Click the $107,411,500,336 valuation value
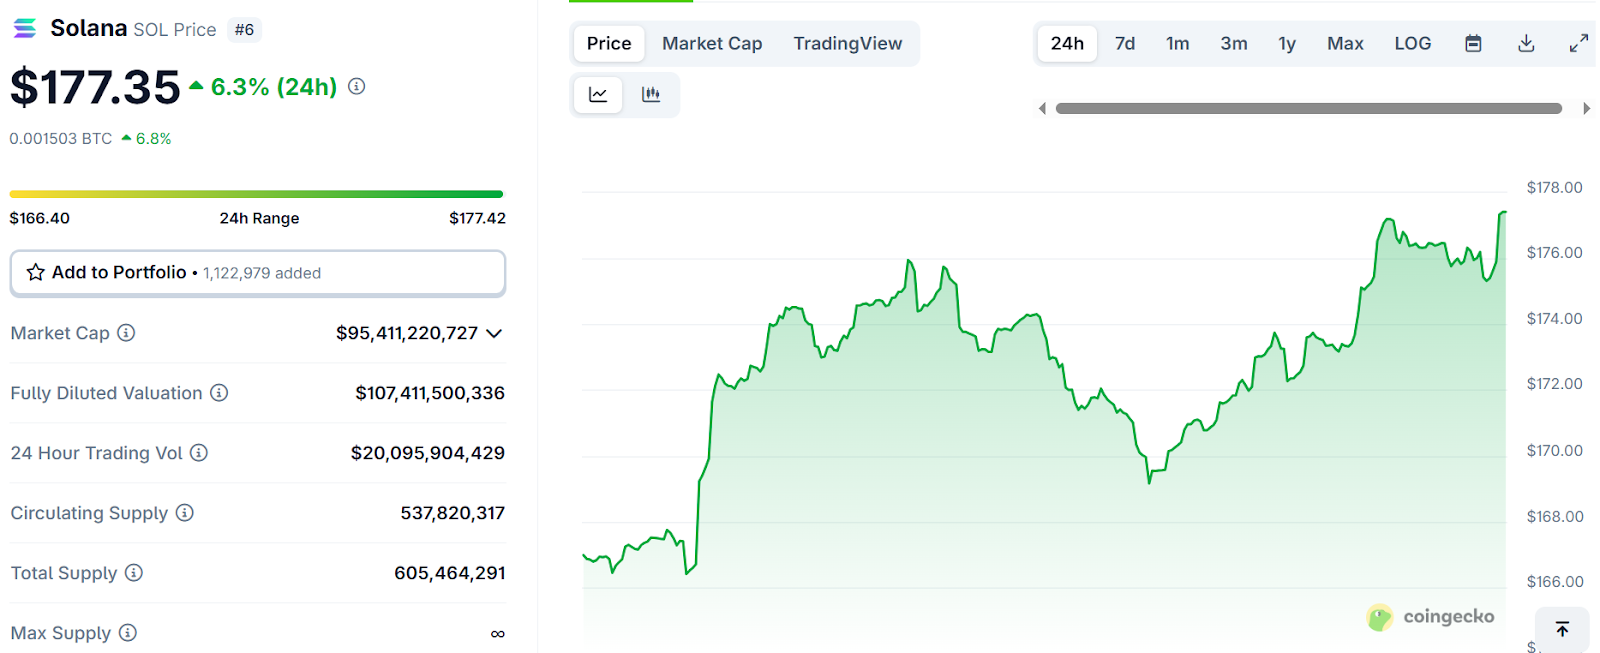The width and height of the screenshot is (1600, 653). 430,393
